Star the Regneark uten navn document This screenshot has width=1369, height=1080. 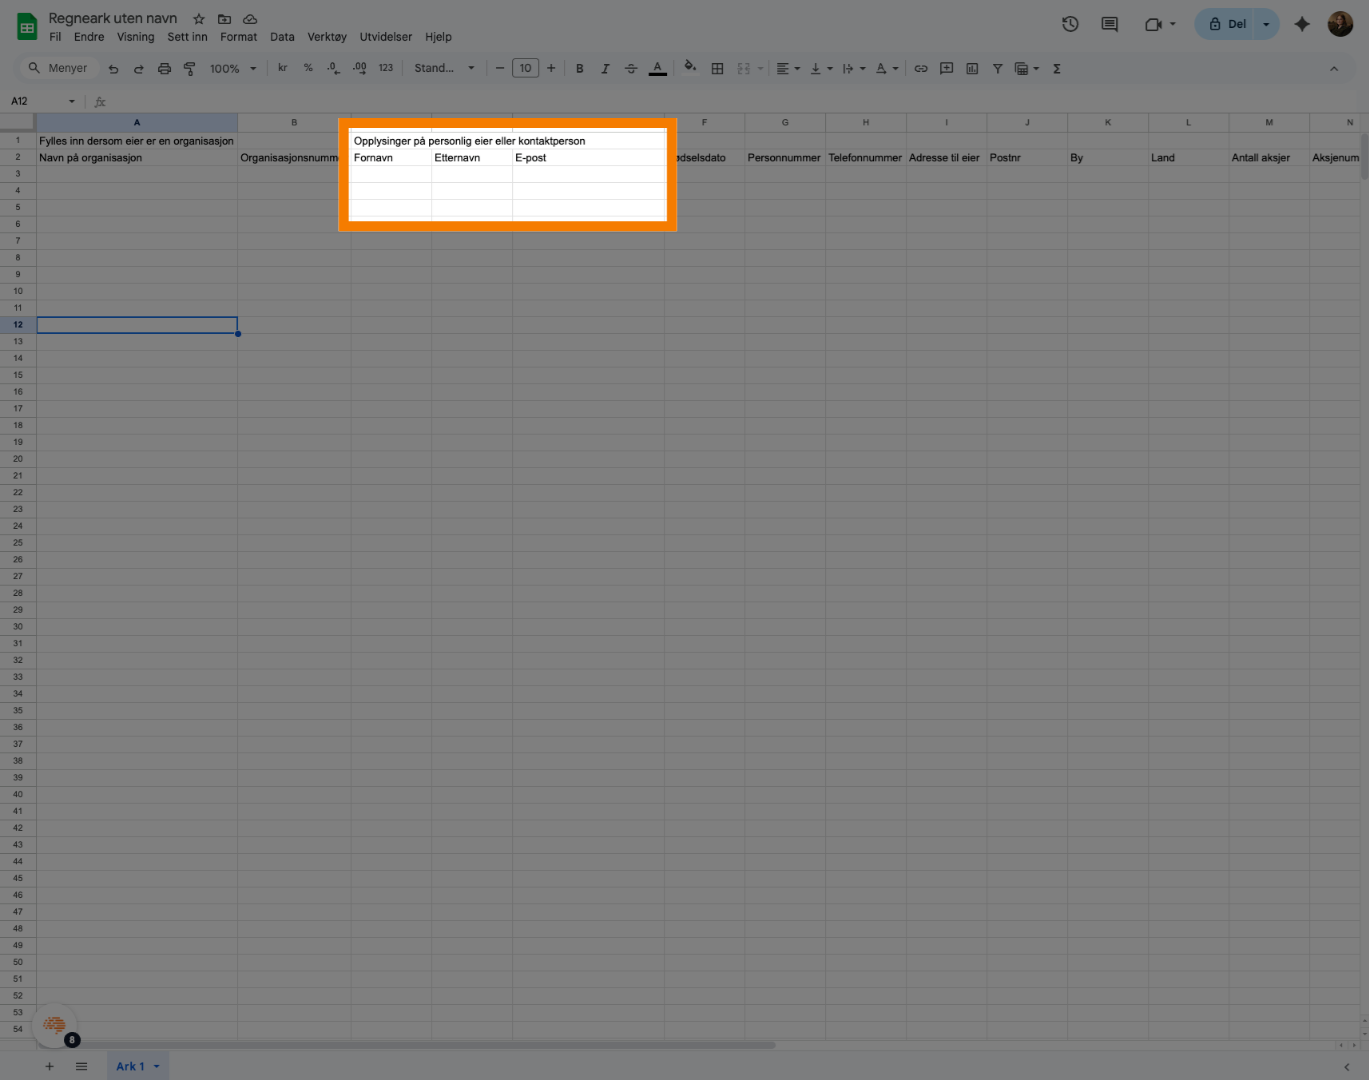click(199, 19)
